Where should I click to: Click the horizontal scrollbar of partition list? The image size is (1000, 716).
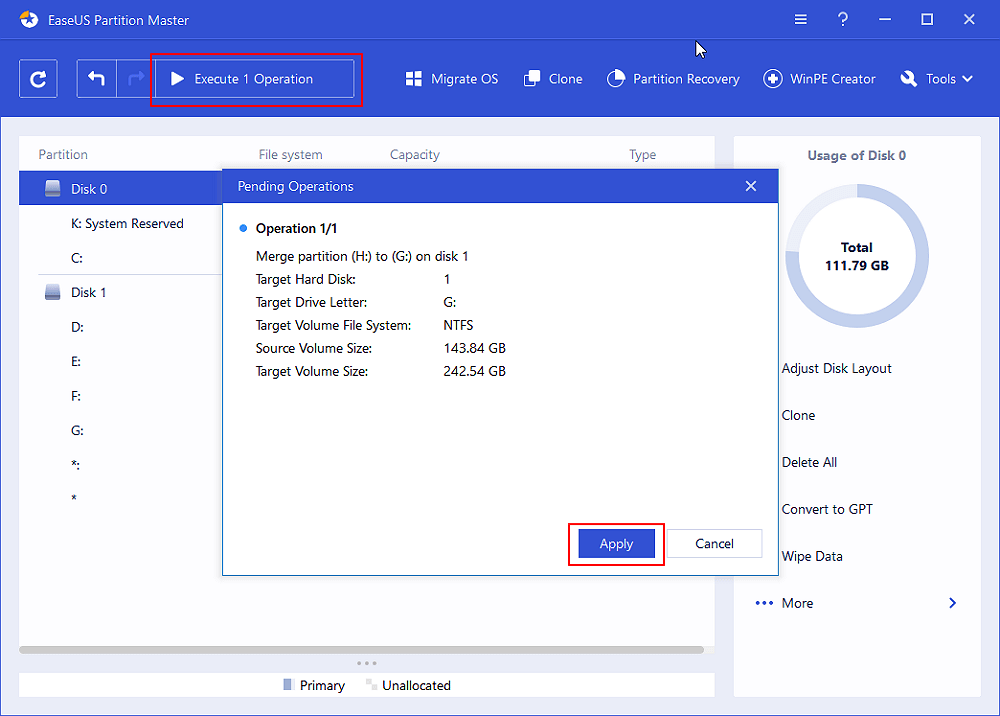point(362,650)
